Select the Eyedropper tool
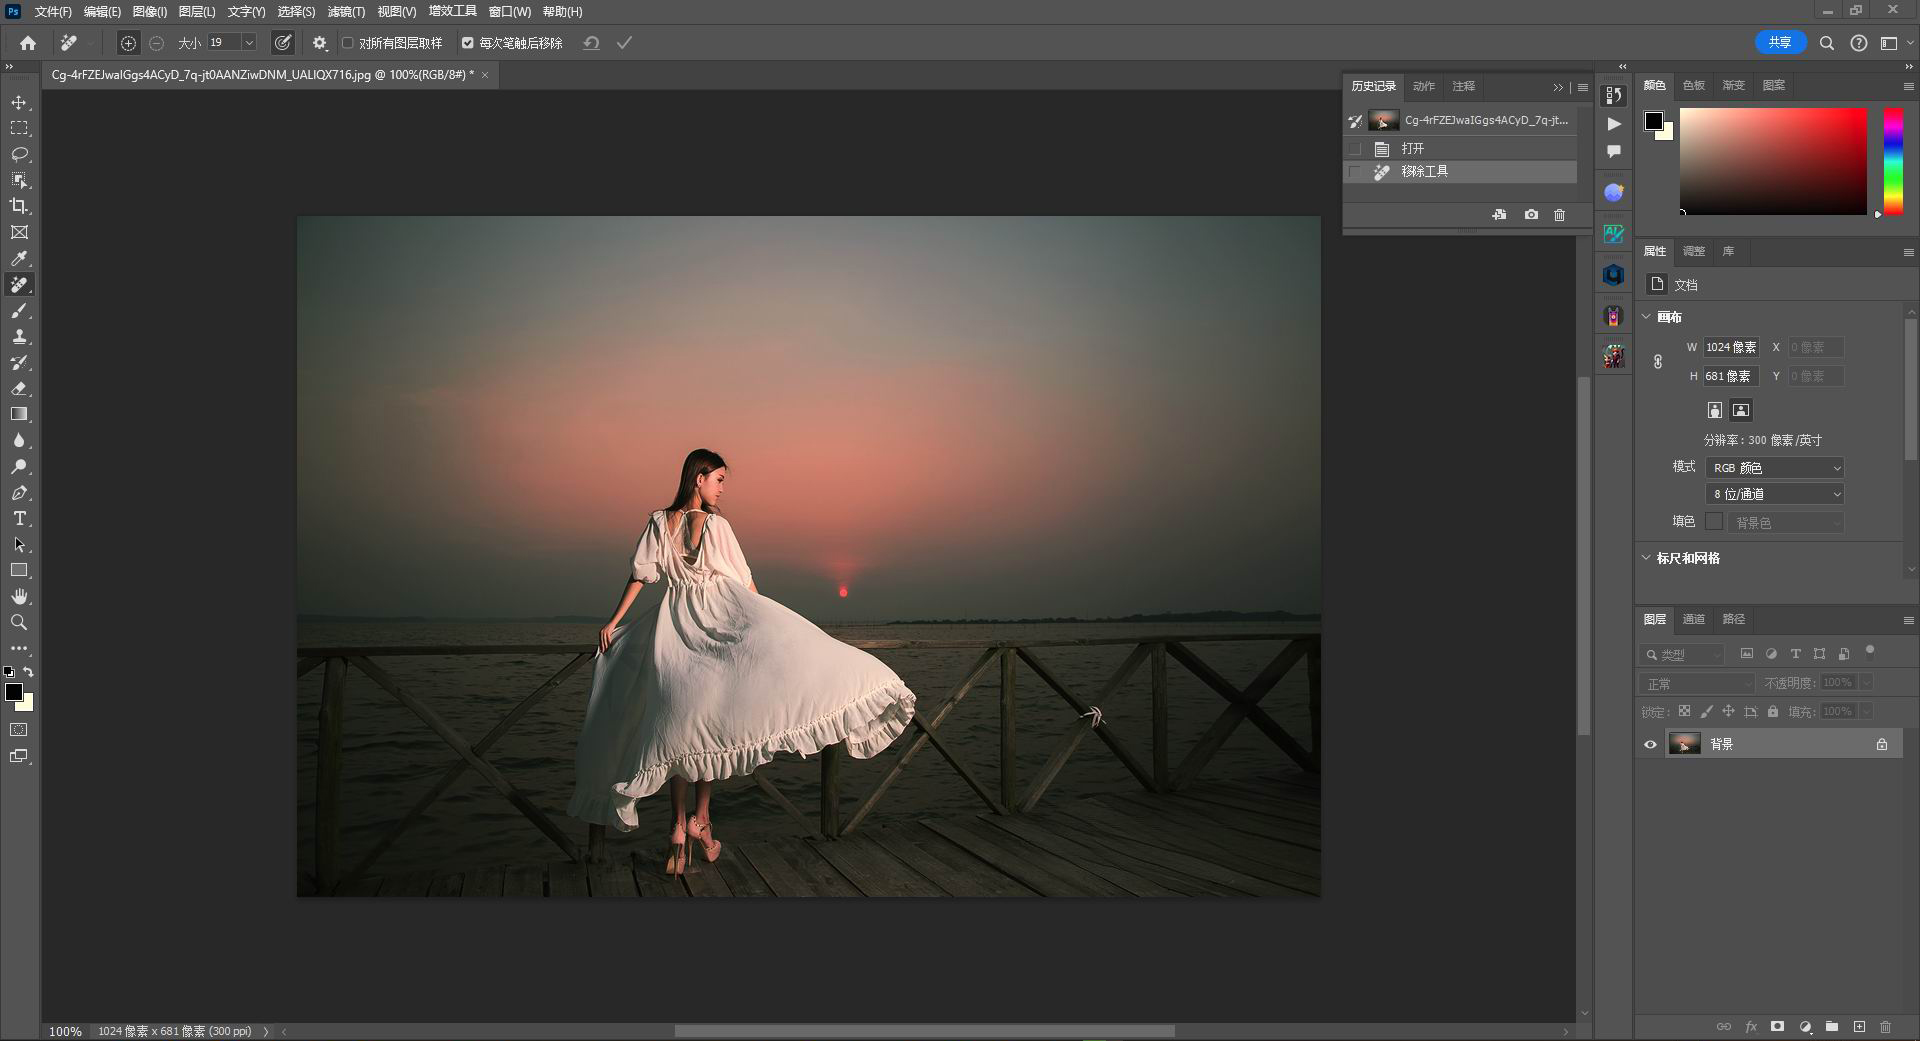 click(x=19, y=258)
